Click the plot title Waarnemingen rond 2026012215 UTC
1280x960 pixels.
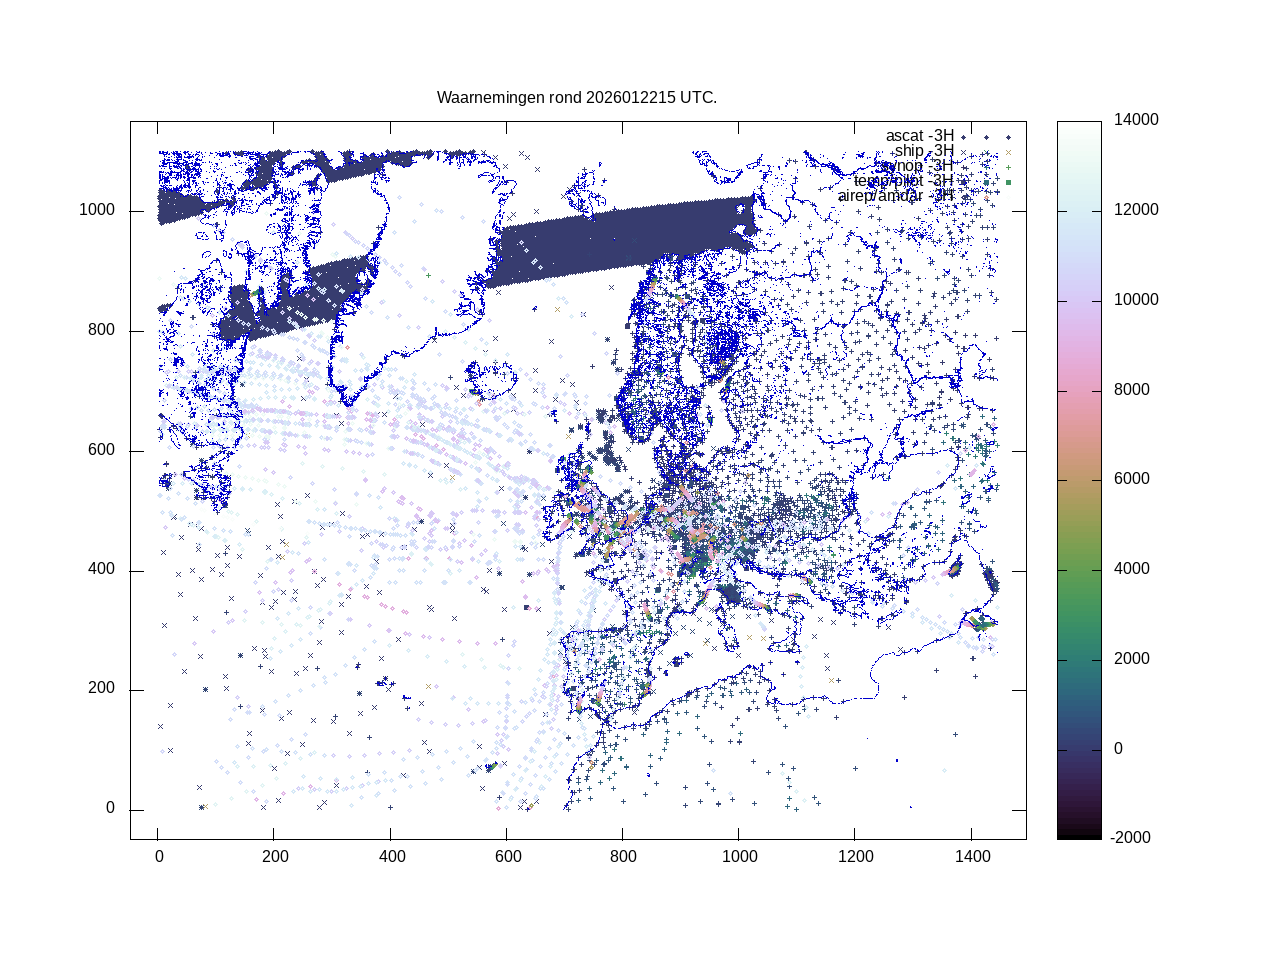(x=577, y=98)
